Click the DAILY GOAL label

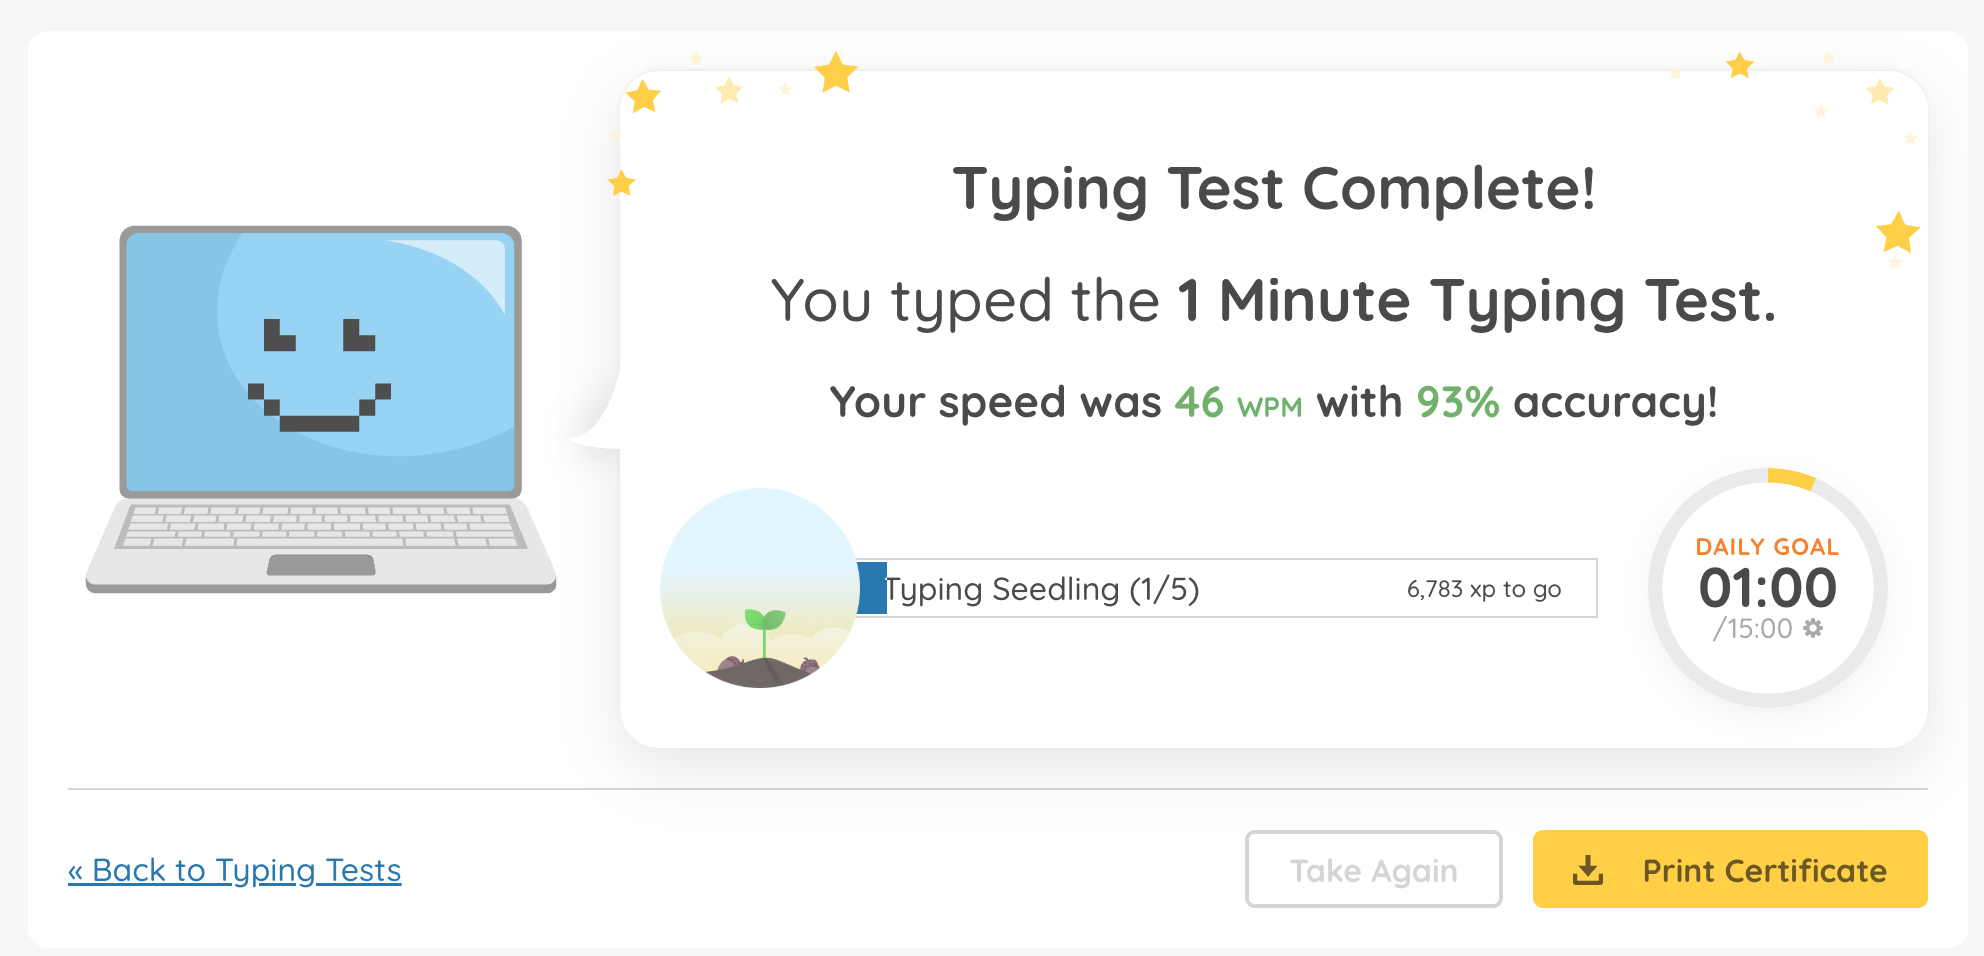point(1767,547)
